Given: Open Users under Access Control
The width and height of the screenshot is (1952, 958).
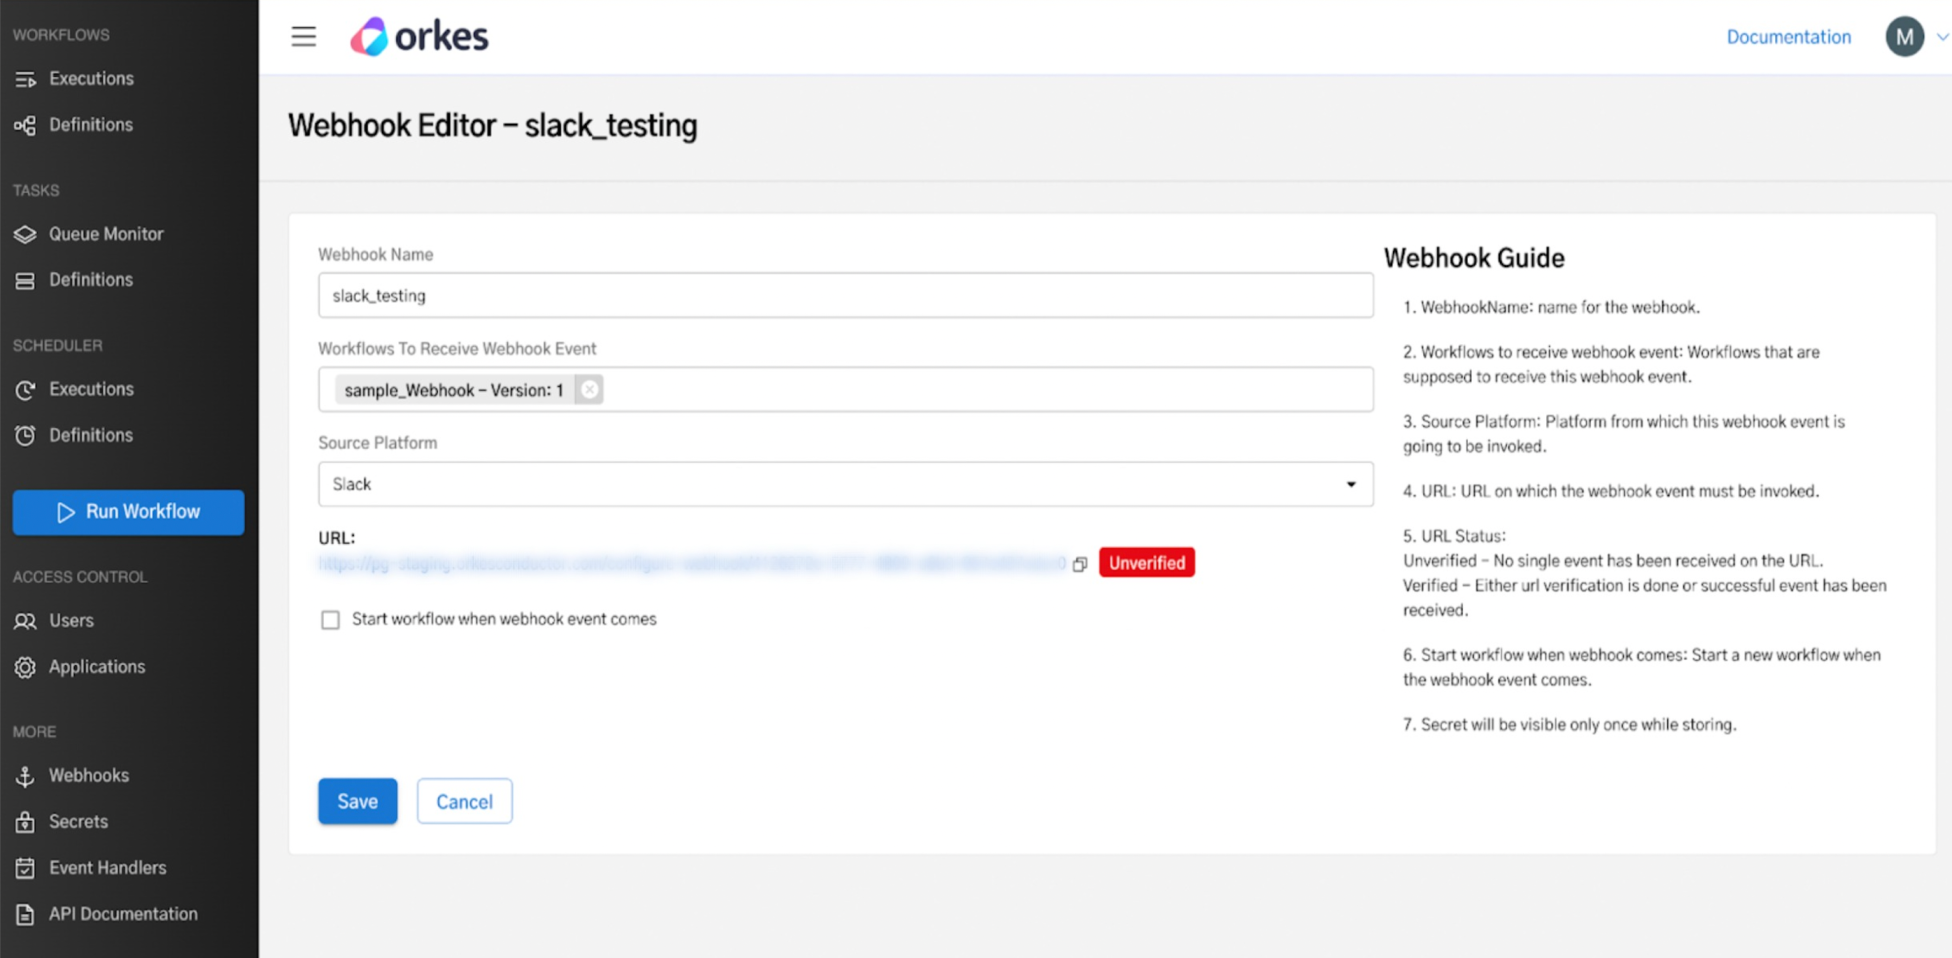Looking at the screenshot, I should pos(71,620).
